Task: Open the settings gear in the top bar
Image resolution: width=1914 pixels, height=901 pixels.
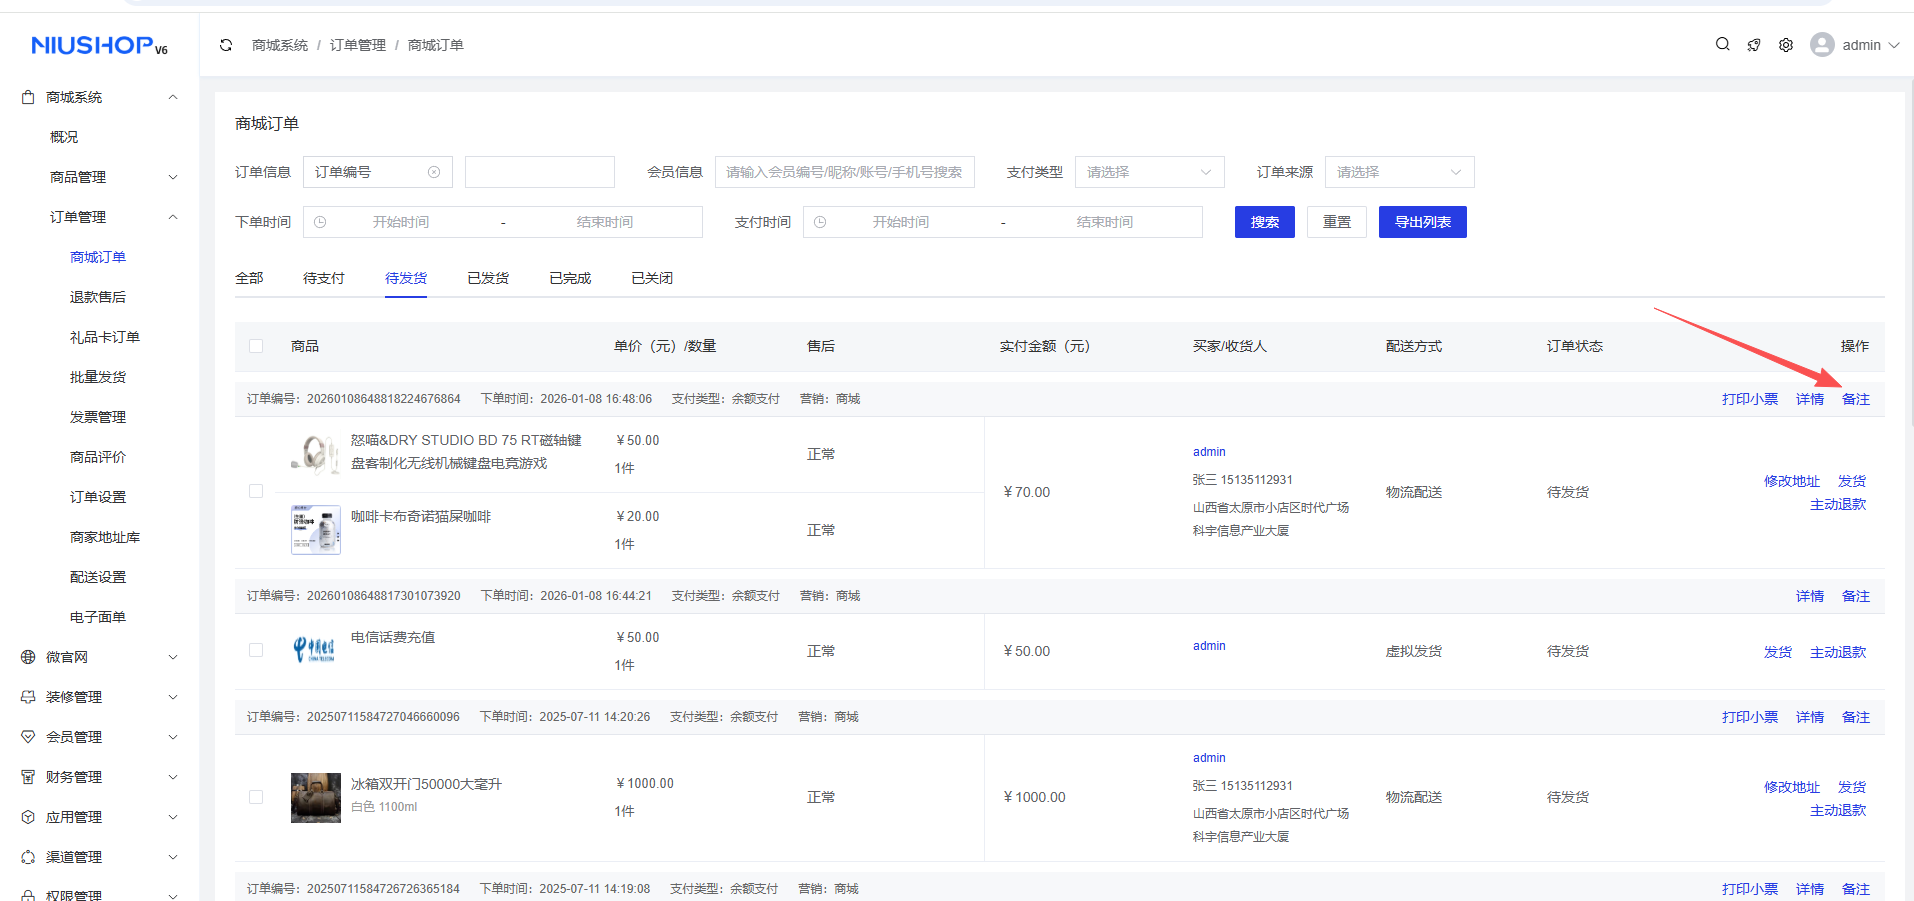Action: (x=1786, y=45)
